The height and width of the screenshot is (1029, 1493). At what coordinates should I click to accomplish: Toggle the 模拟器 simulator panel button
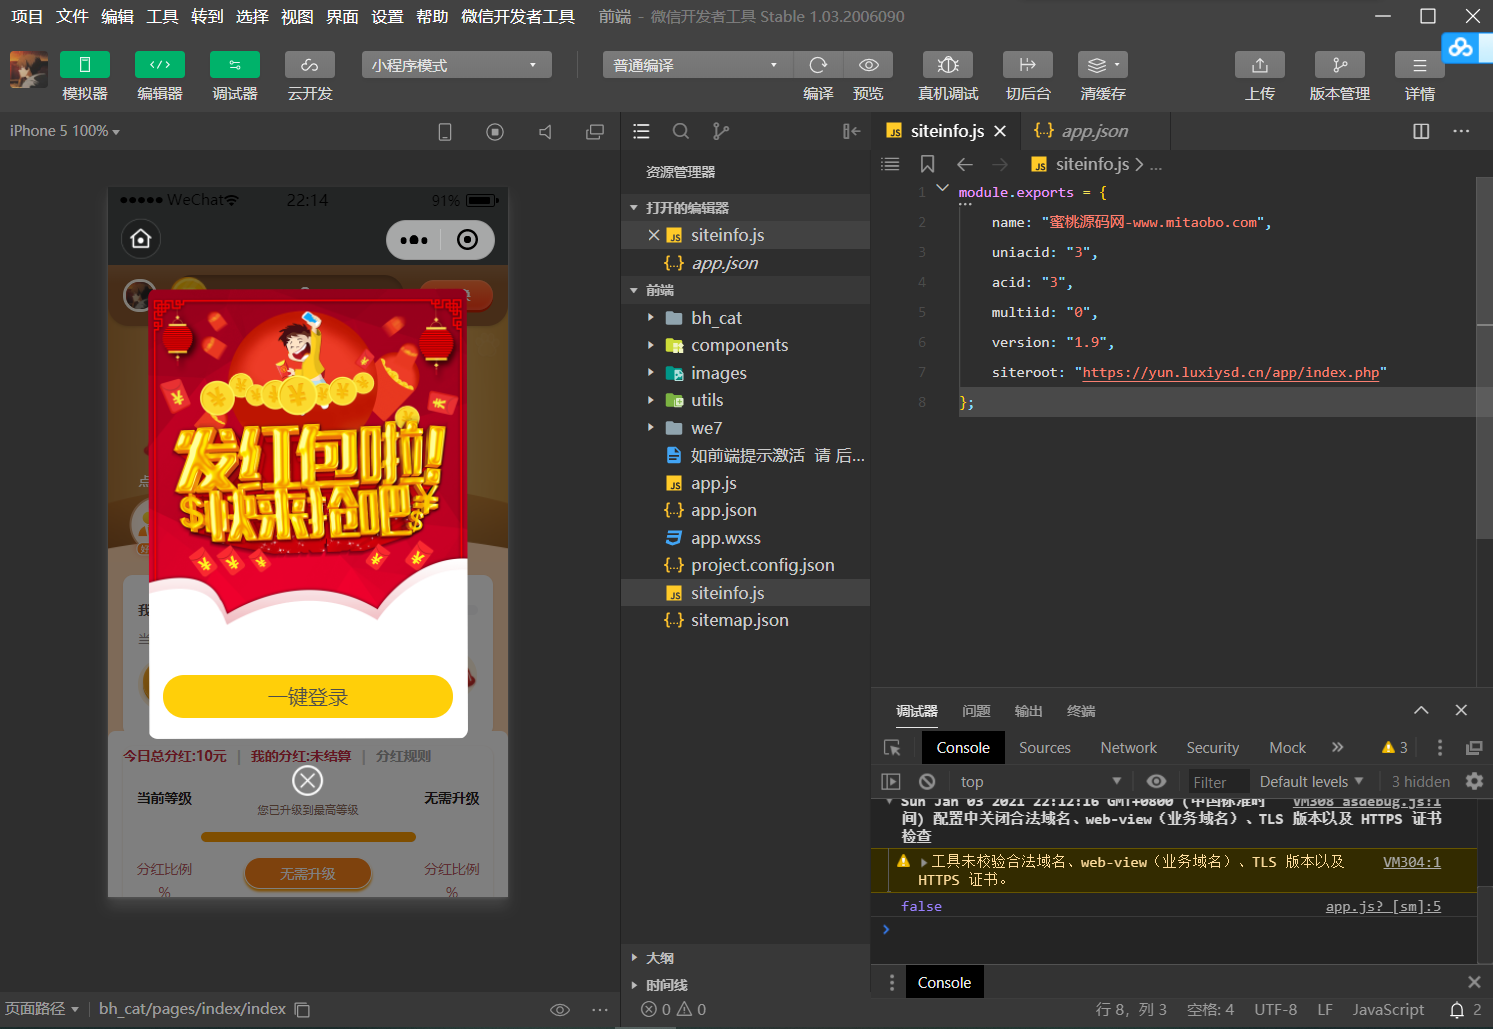[85, 65]
